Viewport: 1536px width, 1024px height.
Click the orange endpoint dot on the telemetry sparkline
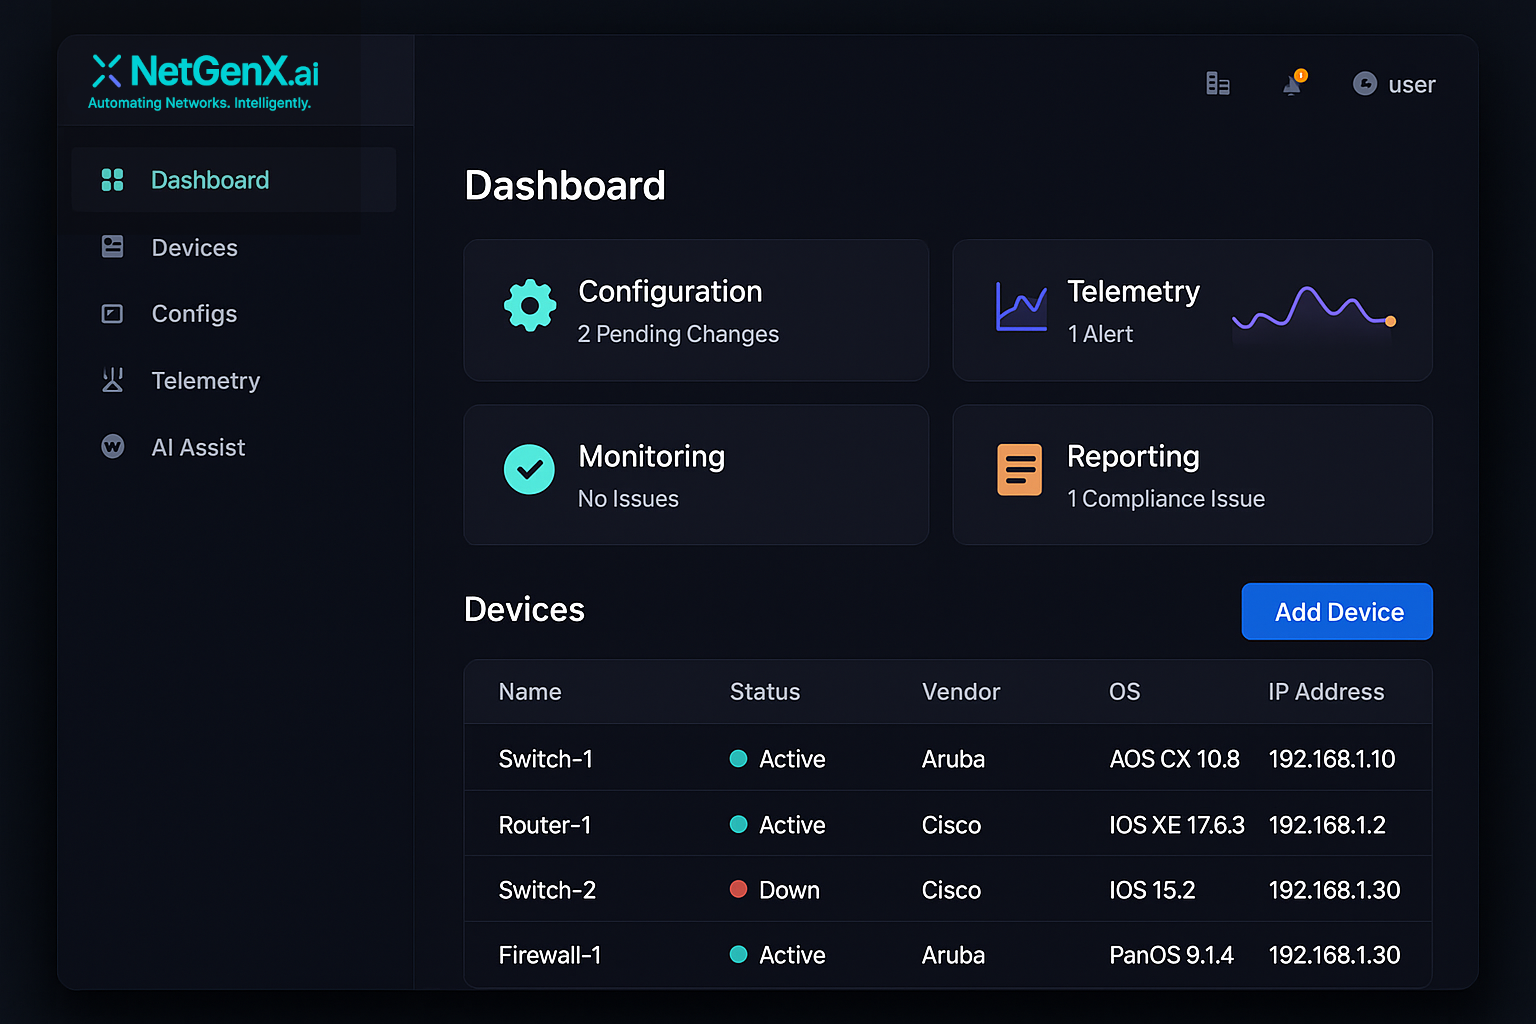1390,320
